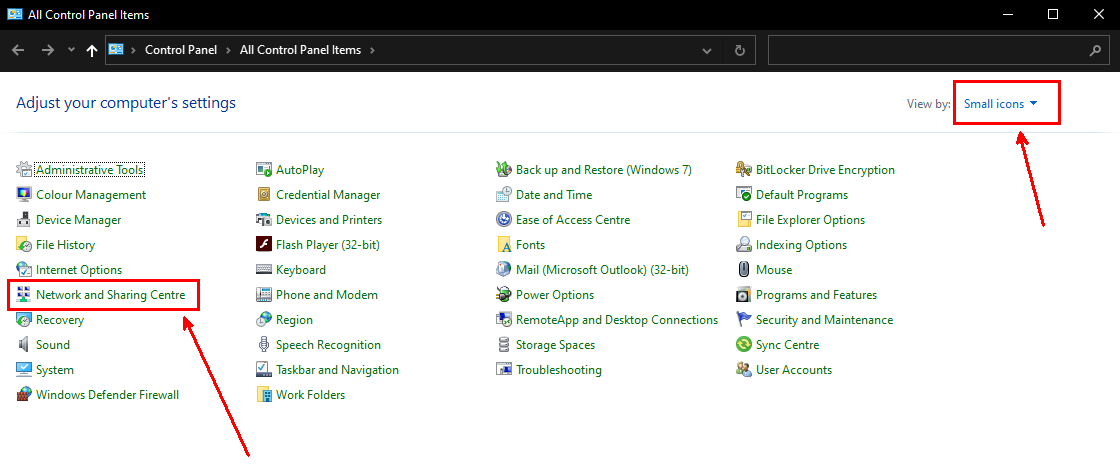1120x468 pixels.
Task: Click the address bar Control Panel icon
Action: click(x=116, y=50)
